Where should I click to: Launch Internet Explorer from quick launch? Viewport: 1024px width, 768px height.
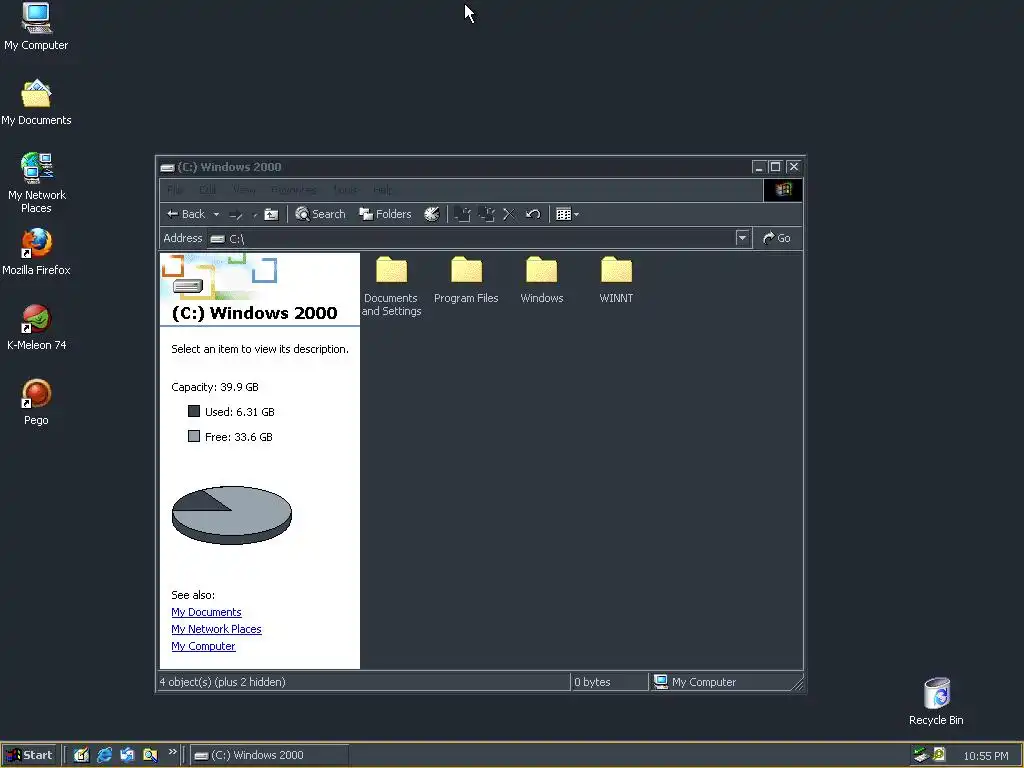point(104,755)
